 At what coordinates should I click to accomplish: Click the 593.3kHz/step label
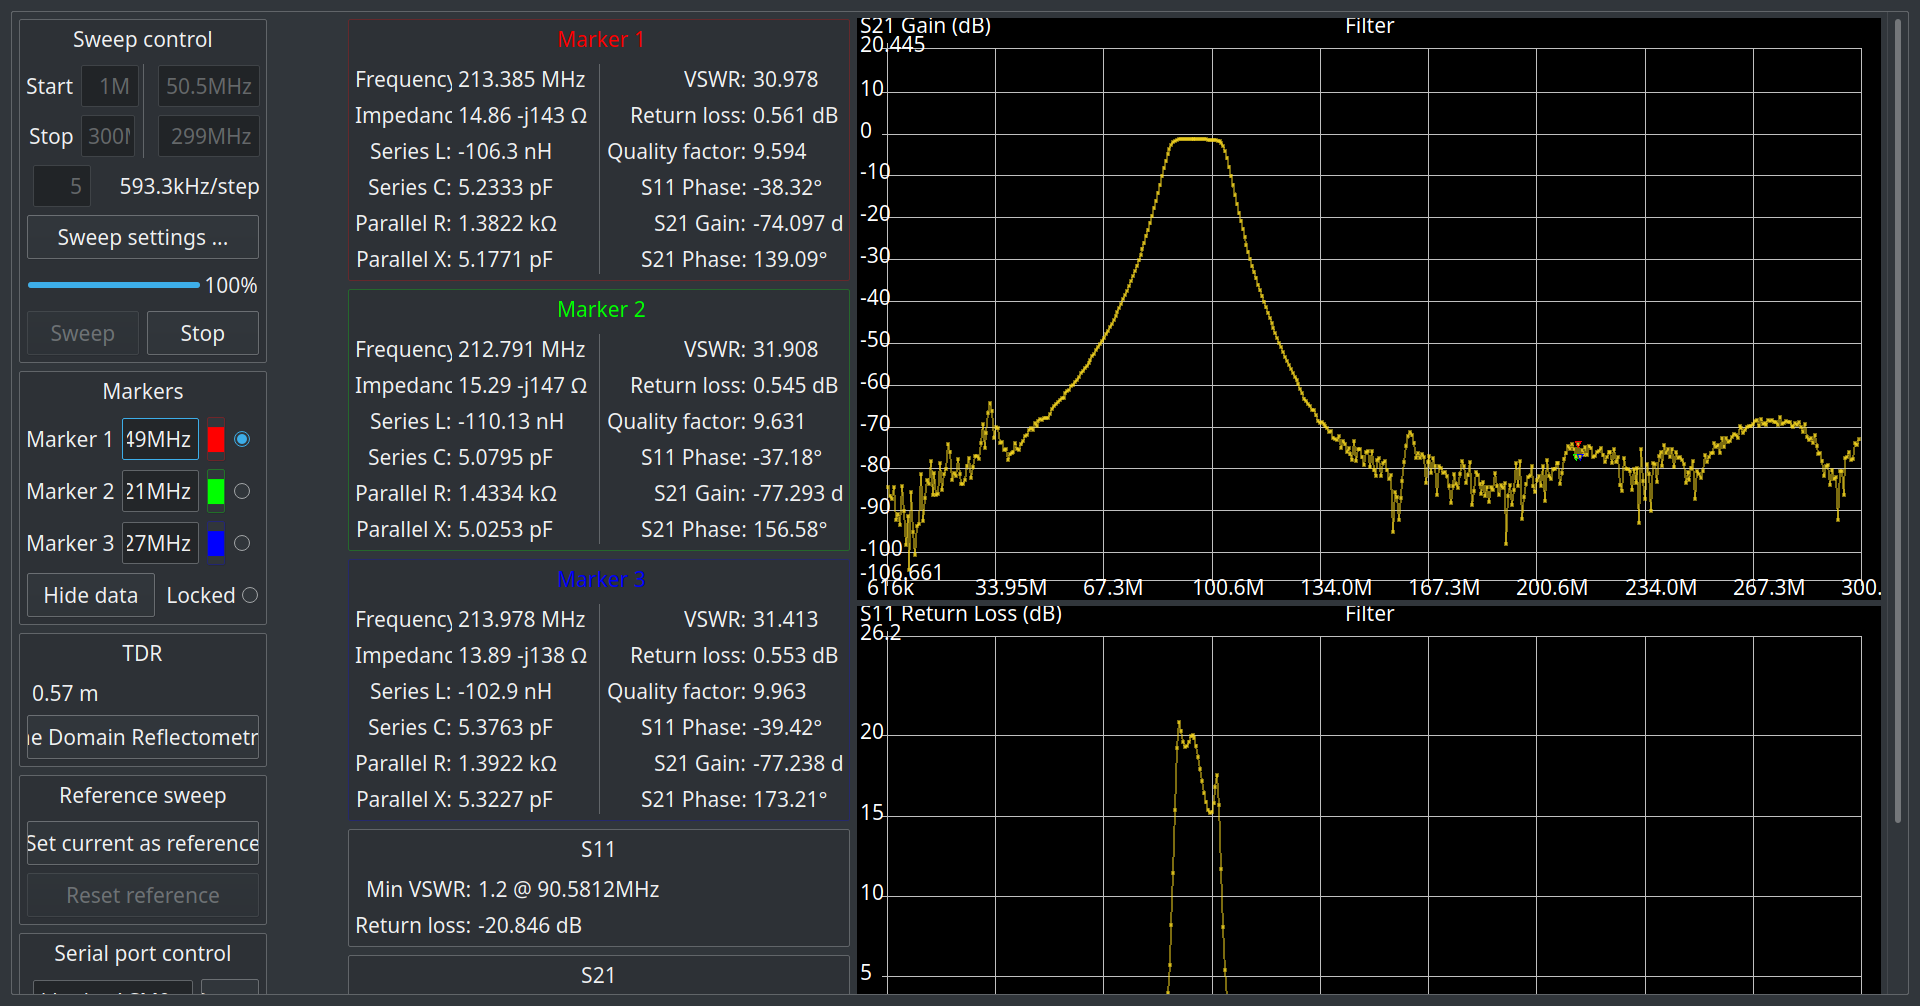pos(189,186)
